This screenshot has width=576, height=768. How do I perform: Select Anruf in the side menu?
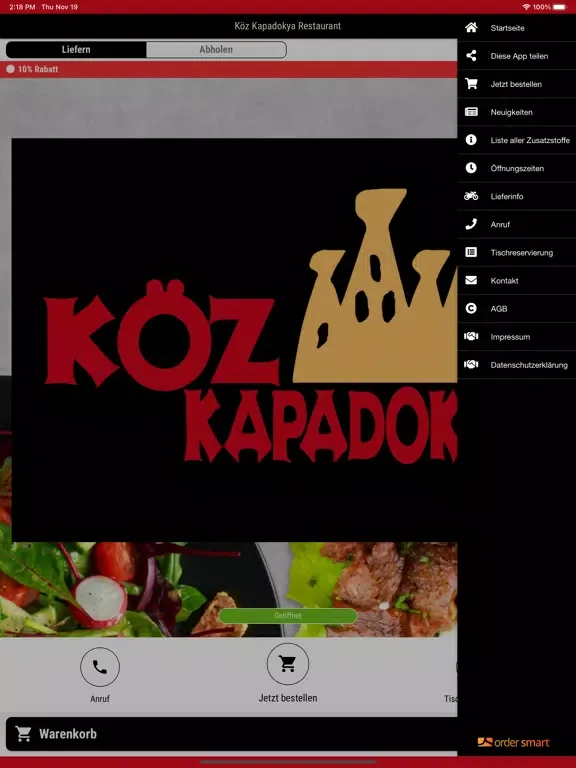(x=517, y=224)
